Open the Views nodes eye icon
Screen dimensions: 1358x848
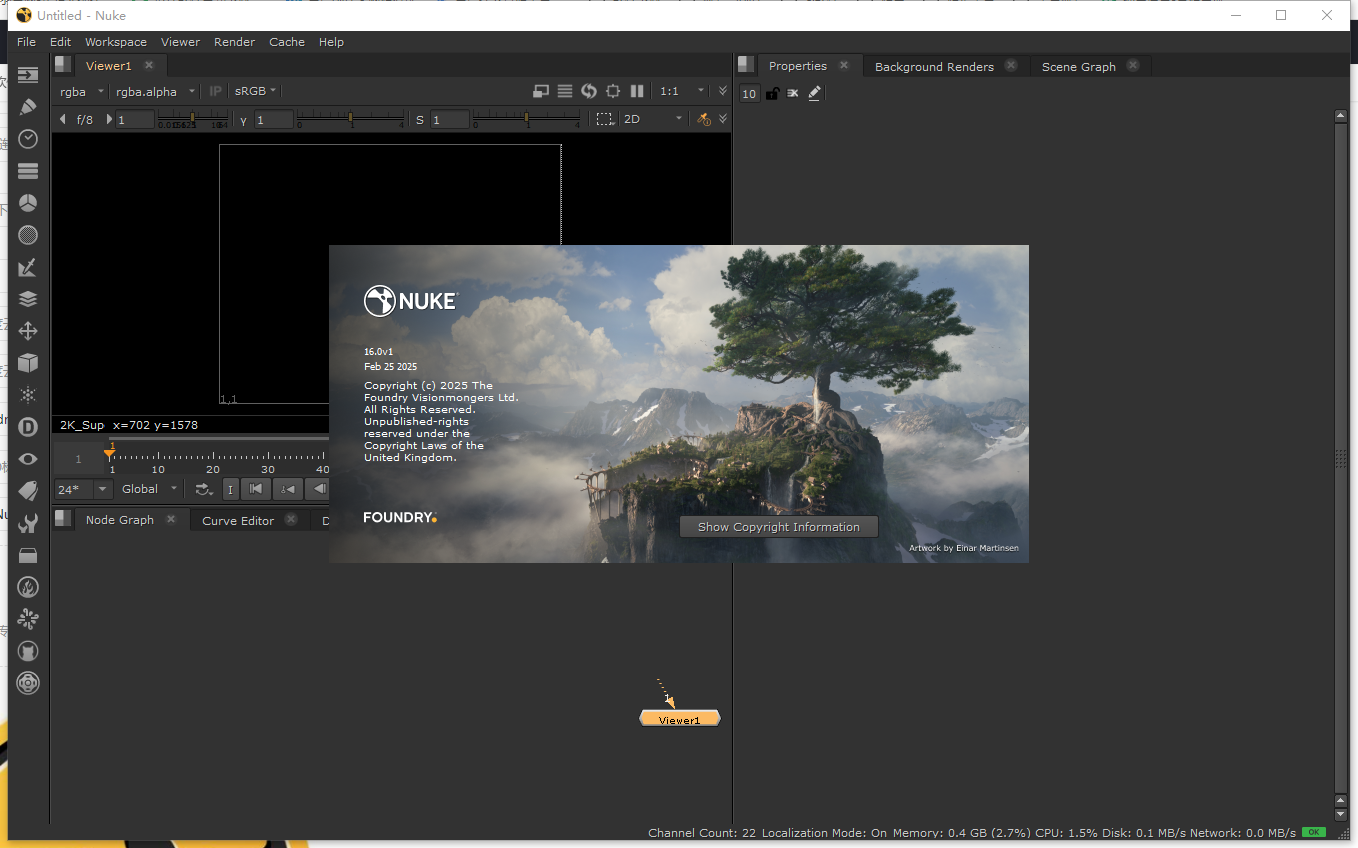pyautogui.click(x=28, y=459)
